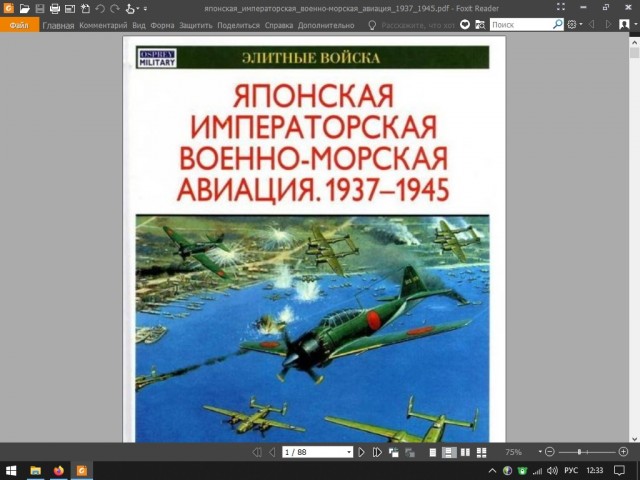
Task: Open the hand/touch mode tool dropdown
Action: (132, 8)
